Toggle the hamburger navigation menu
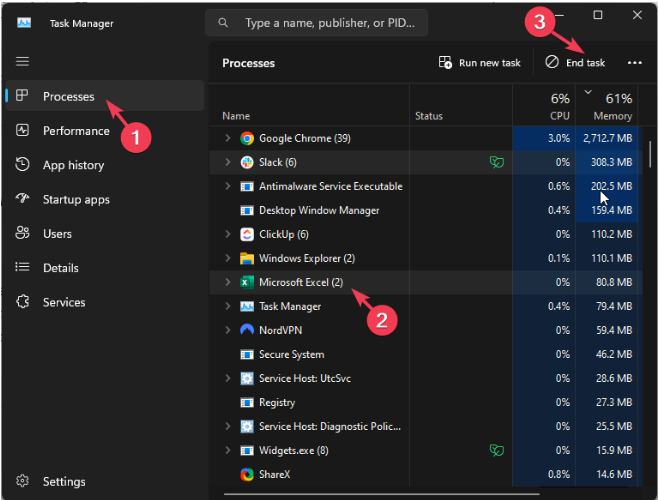The image size is (659, 500). tap(22, 62)
